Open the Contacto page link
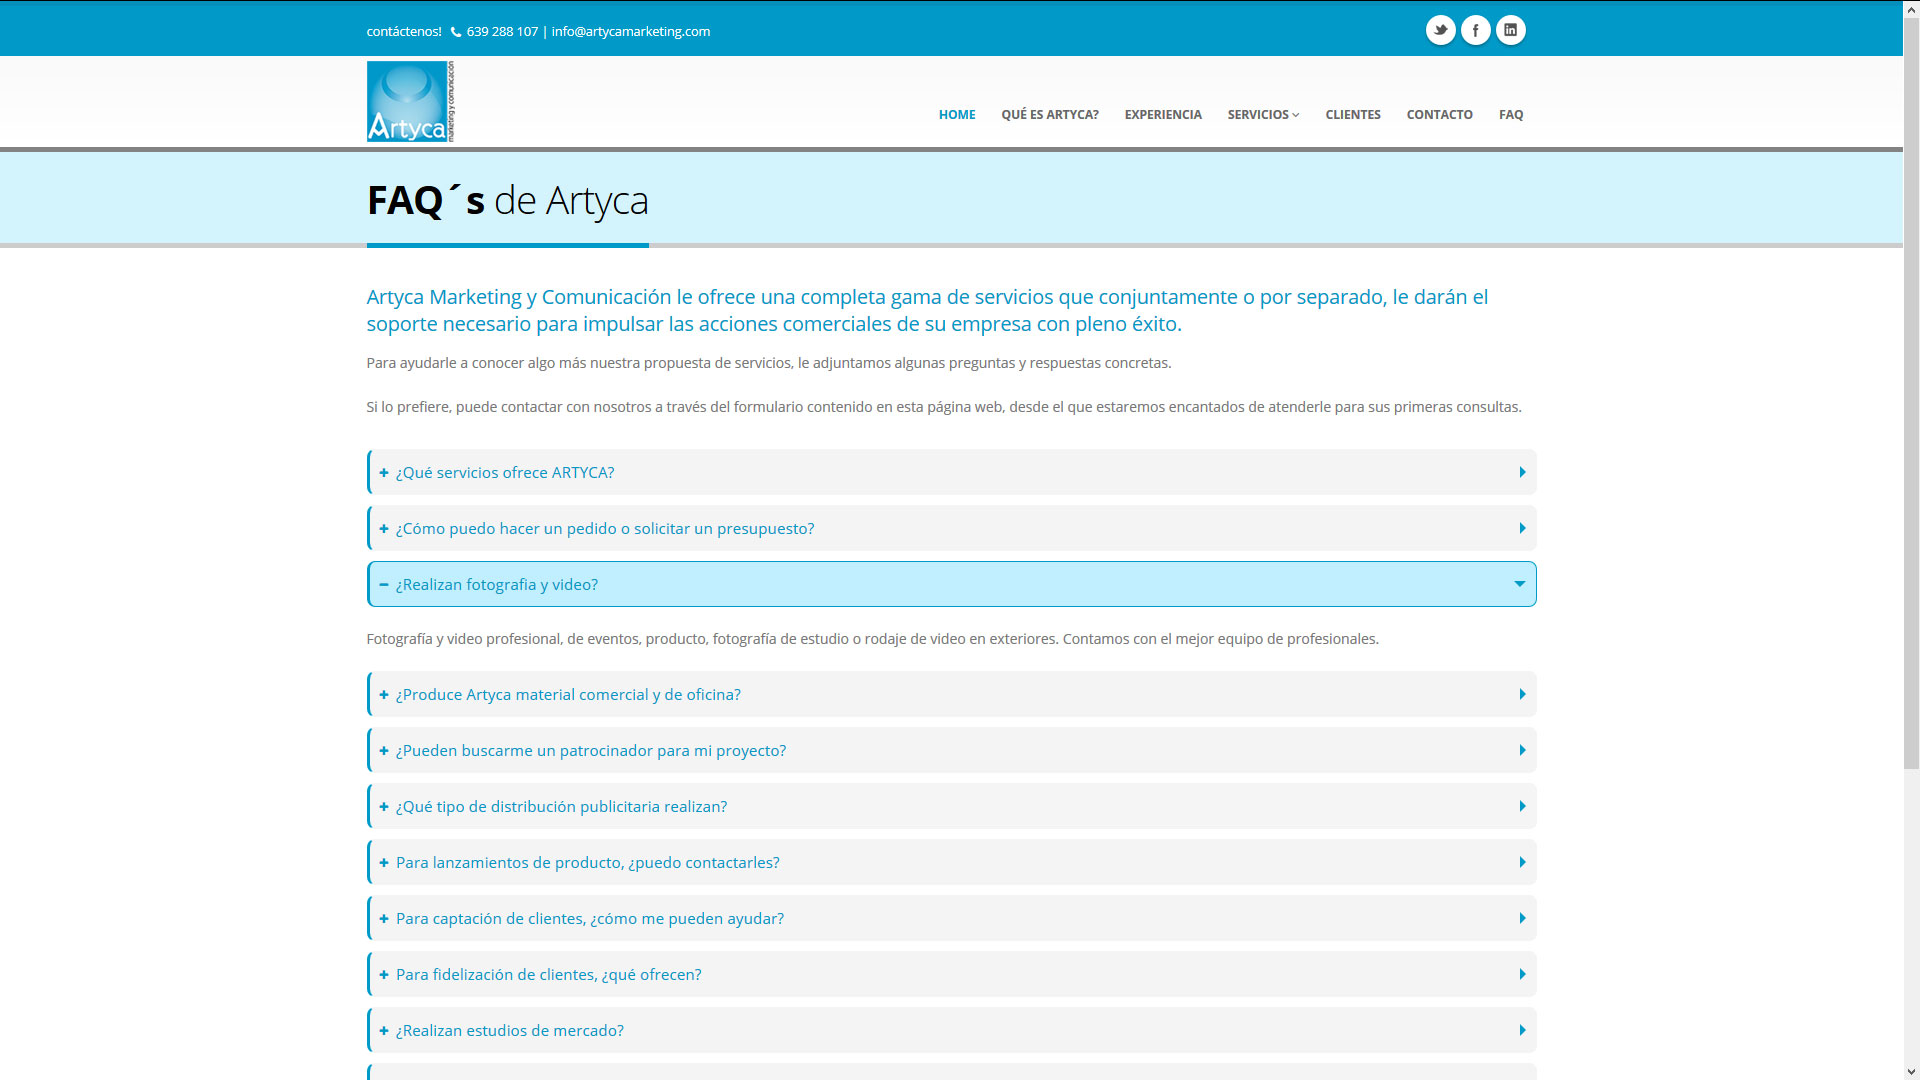The image size is (1920, 1080). (1439, 115)
